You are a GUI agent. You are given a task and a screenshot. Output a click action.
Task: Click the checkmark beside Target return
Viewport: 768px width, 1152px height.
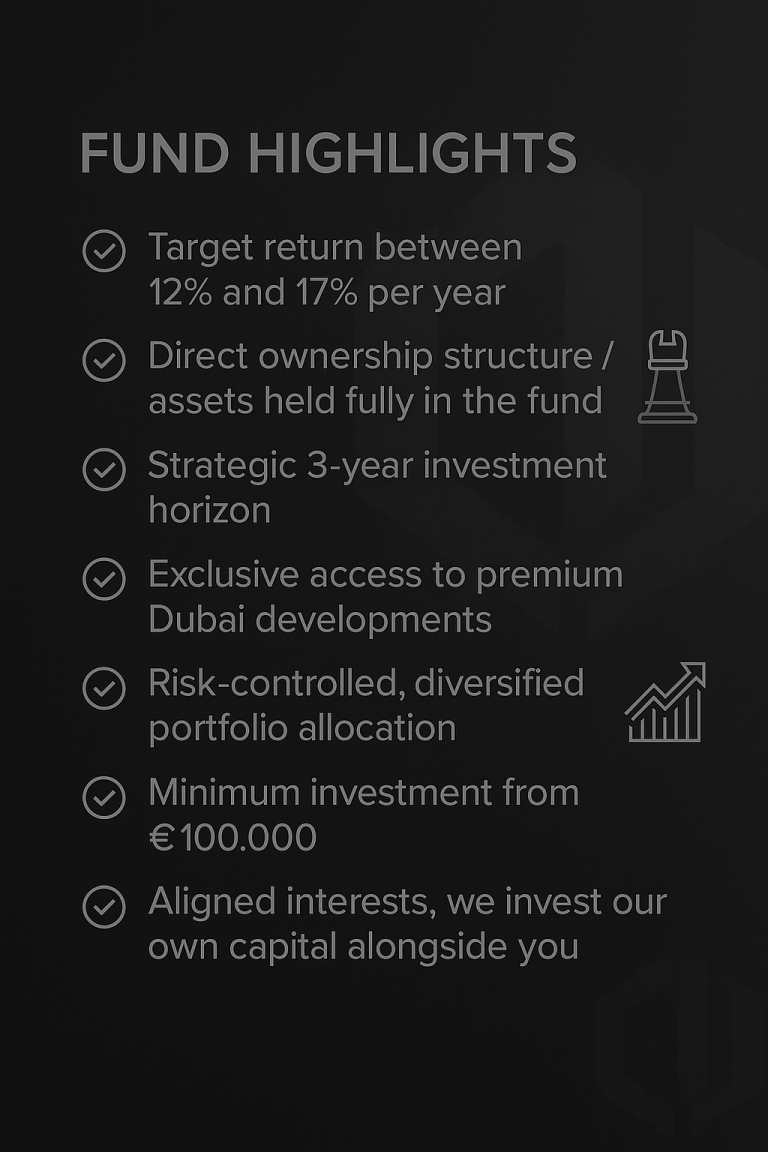pyautogui.click(x=104, y=251)
